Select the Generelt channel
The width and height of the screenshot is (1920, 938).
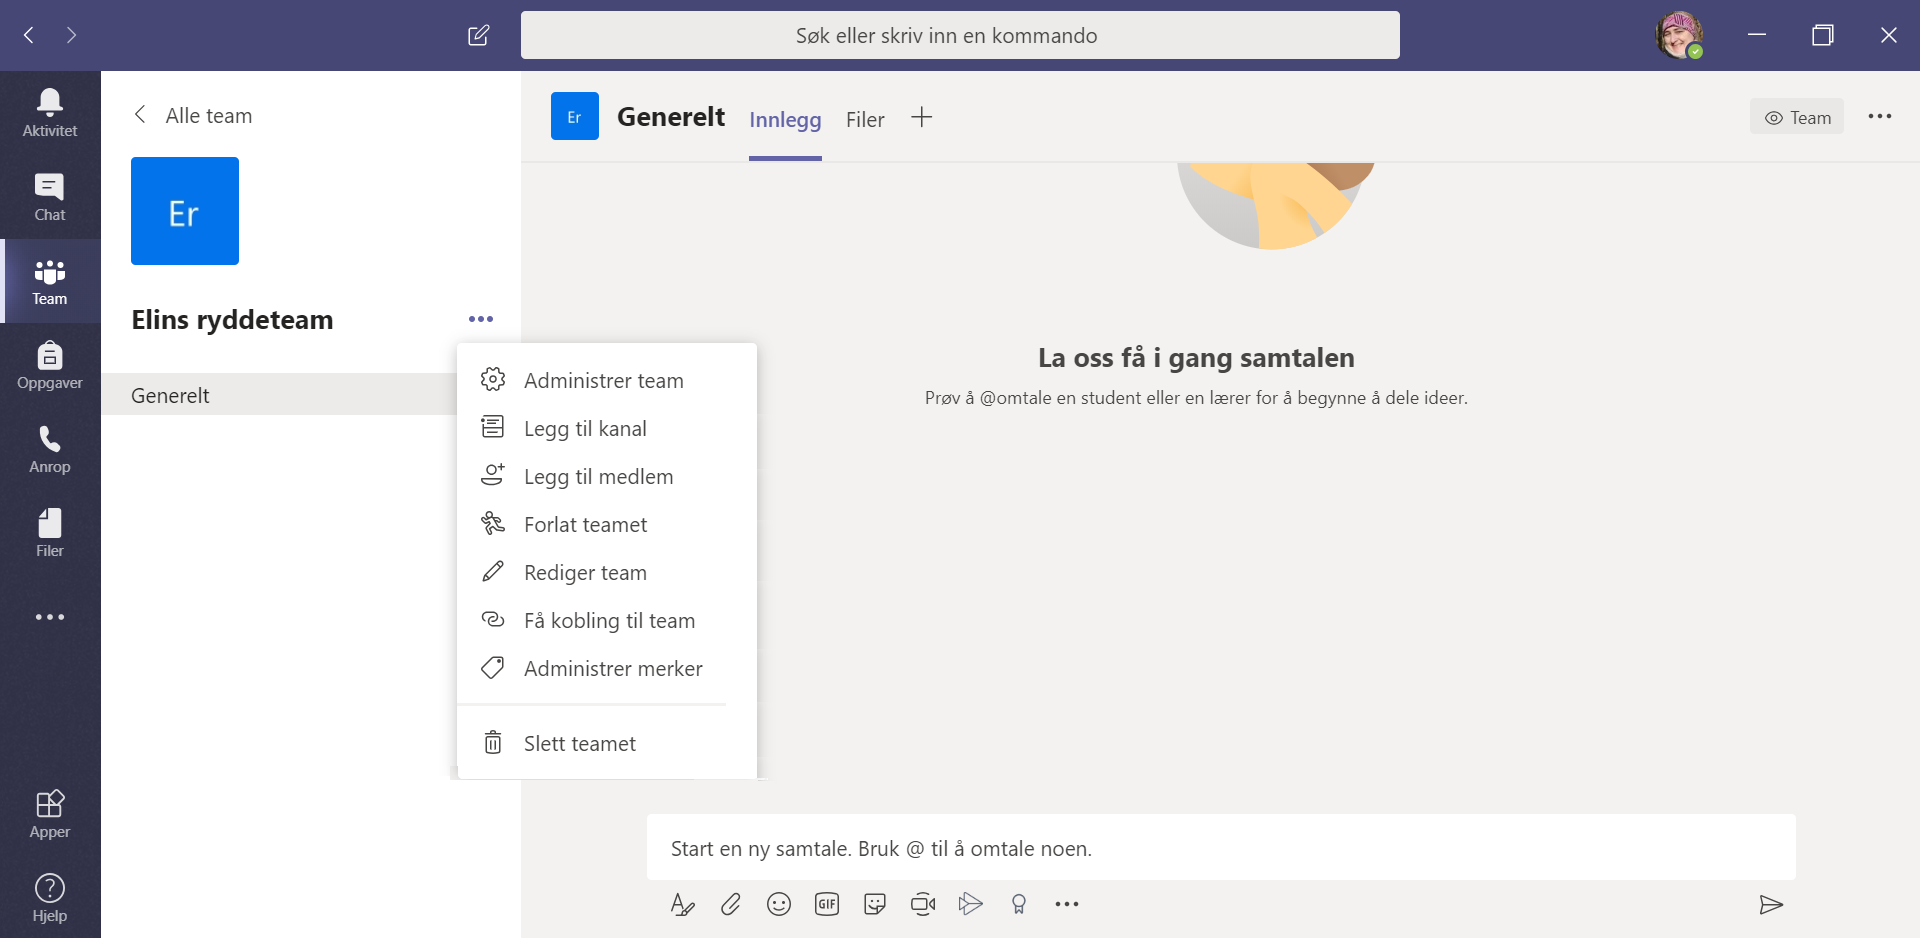(279, 395)
